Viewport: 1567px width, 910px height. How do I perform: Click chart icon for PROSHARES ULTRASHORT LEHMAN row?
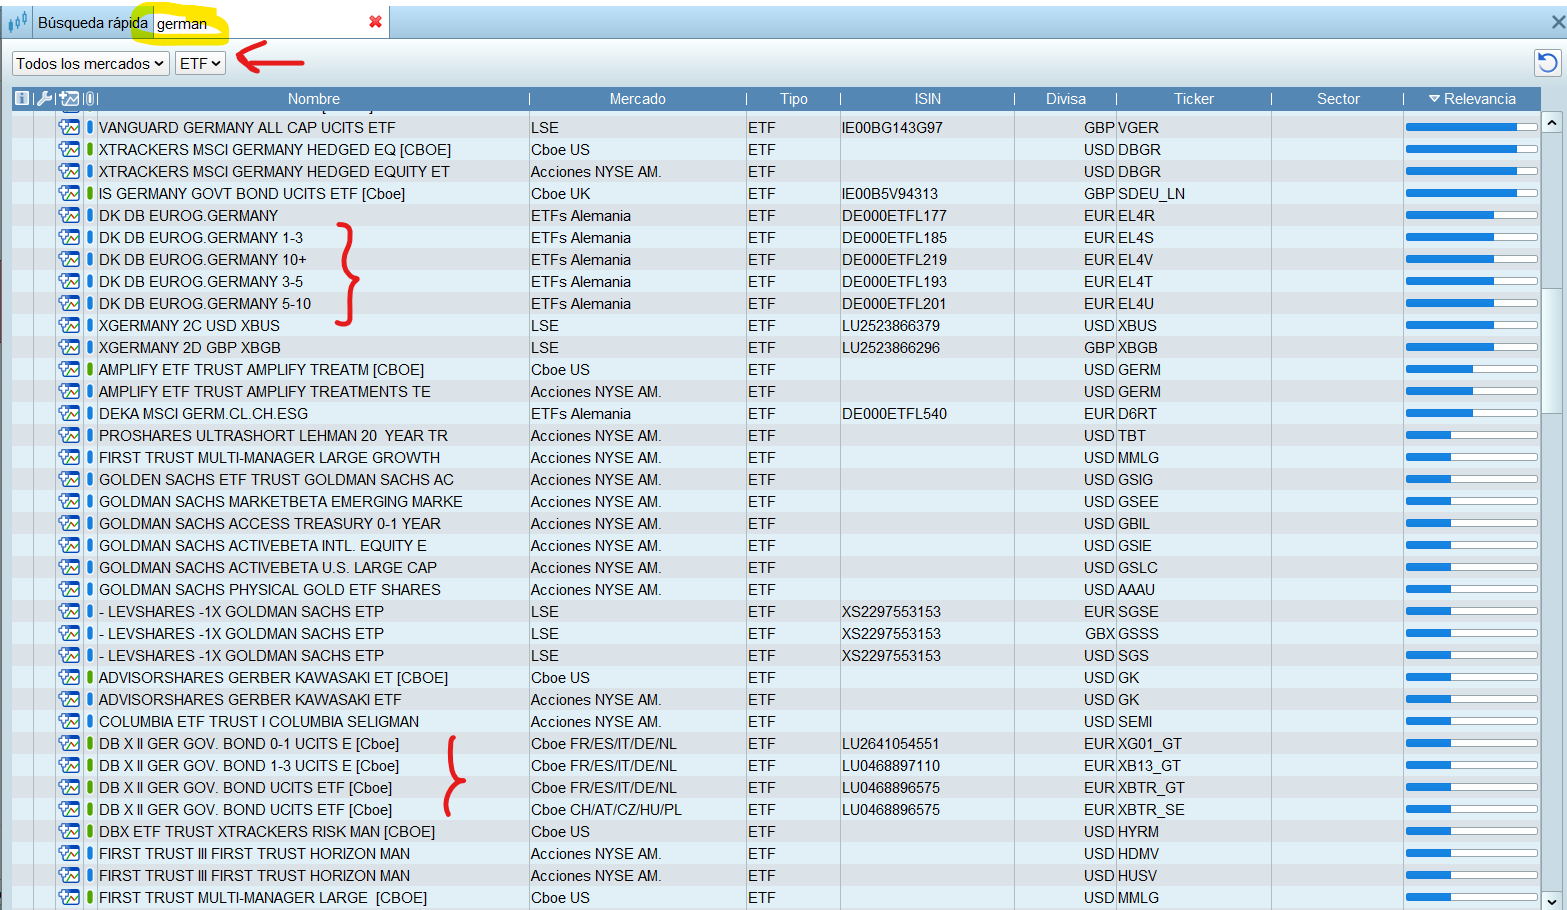(69, 435)
